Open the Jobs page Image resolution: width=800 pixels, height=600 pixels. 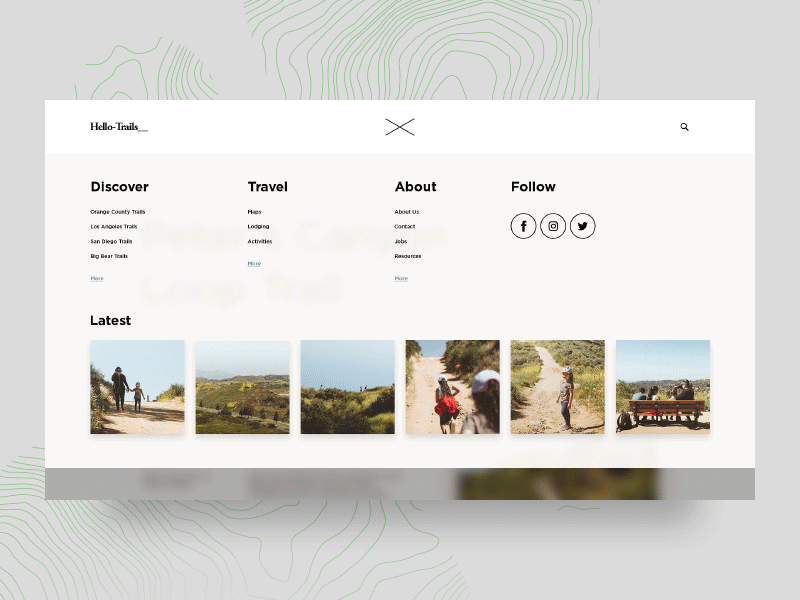coord(400,242)
